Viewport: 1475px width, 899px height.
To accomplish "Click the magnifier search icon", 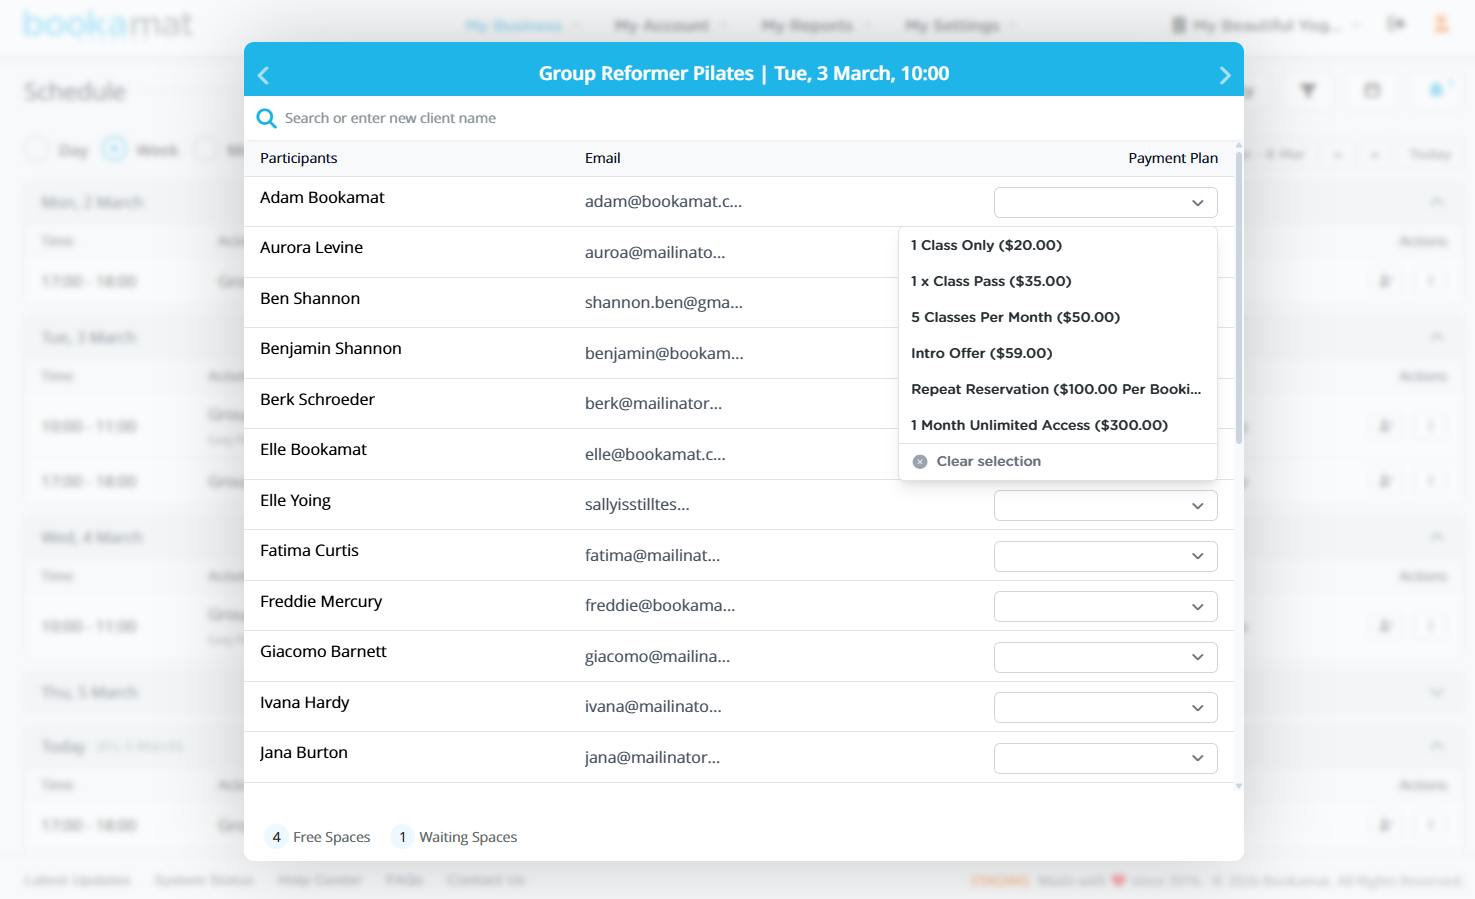I will 266,119.
